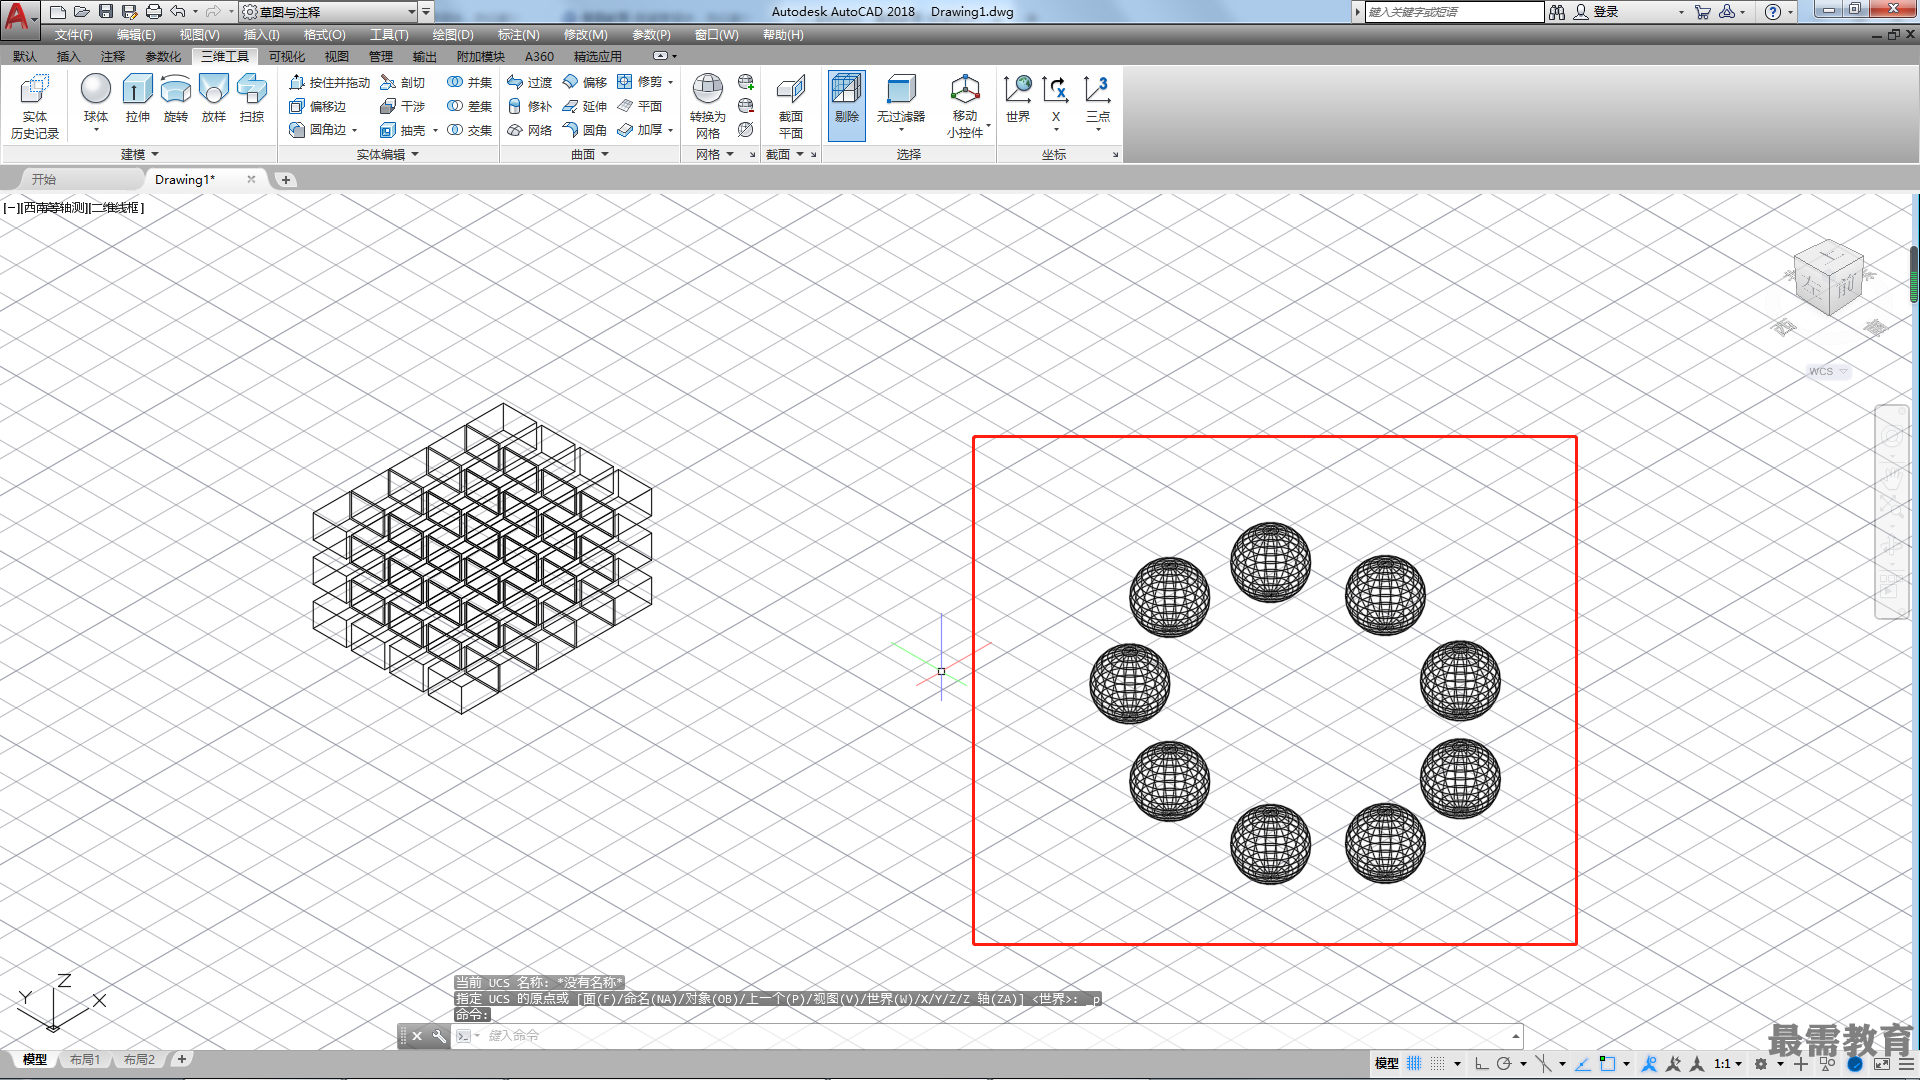Select the 球体 sphere tool
Viewport: 1920px width, 1080px height.
click(96, 98)
